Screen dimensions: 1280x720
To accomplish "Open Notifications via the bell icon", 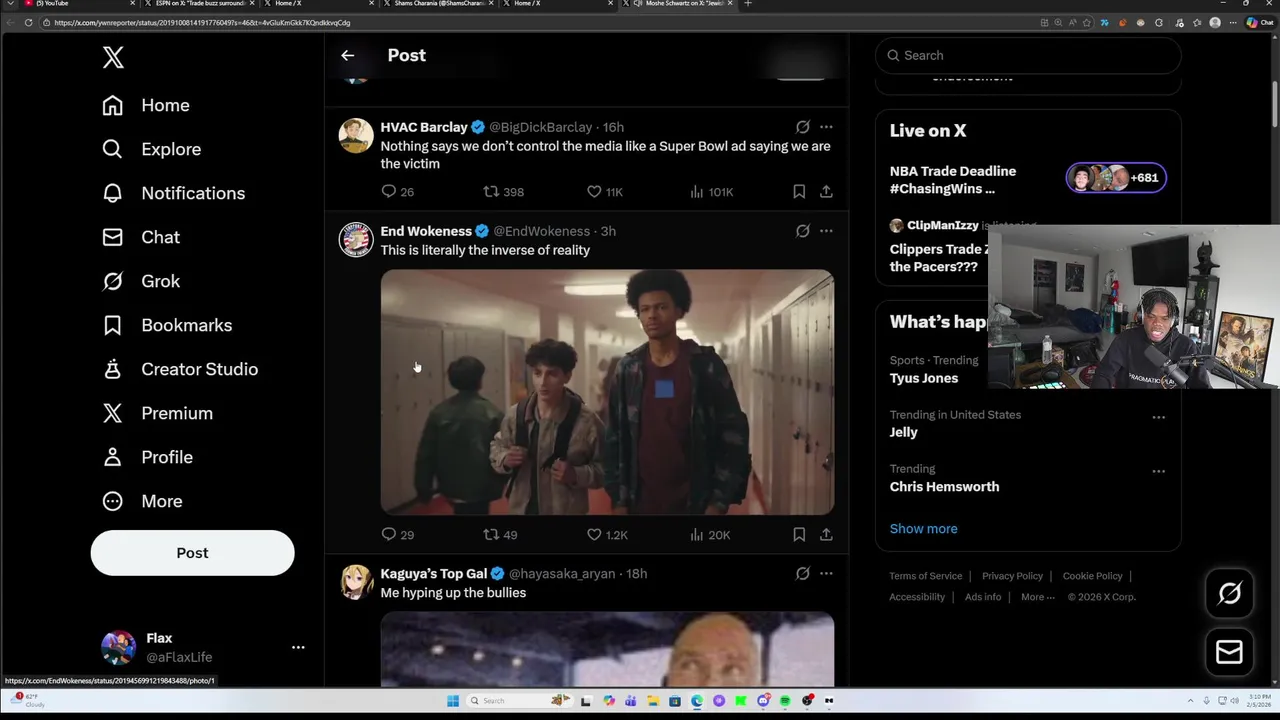I will click(x=112, y=193).
